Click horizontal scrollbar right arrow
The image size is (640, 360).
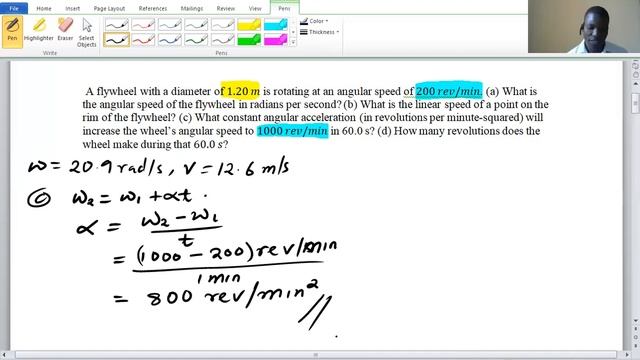click(627, 355)
